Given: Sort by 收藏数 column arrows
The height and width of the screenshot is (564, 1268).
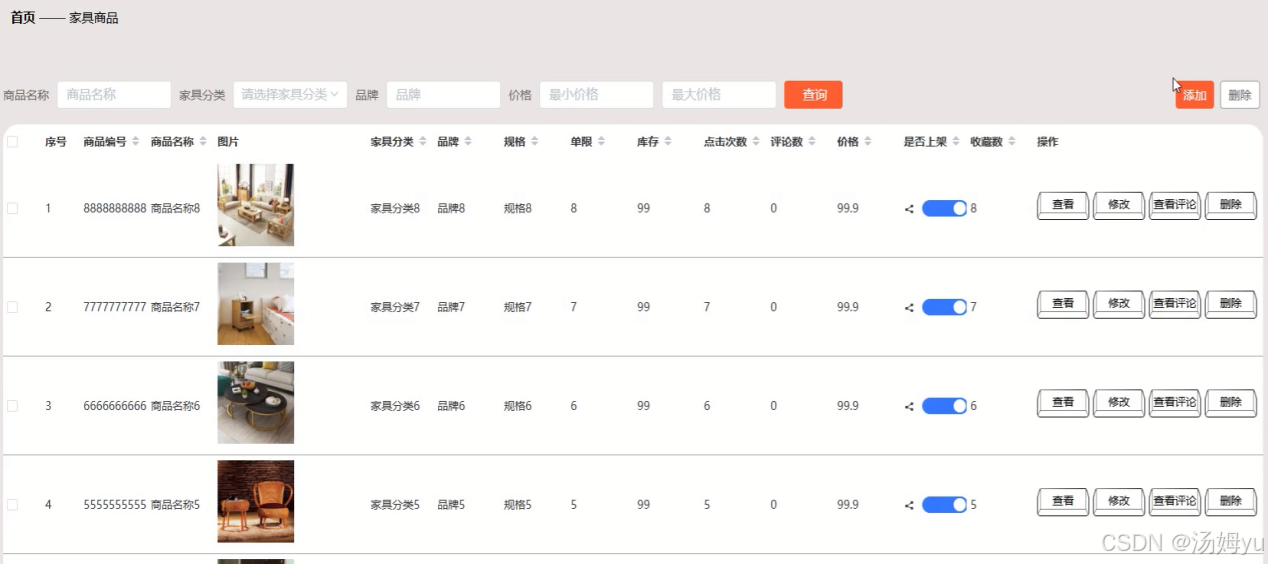Looking at the screenshot, I should pos(1012,142).
